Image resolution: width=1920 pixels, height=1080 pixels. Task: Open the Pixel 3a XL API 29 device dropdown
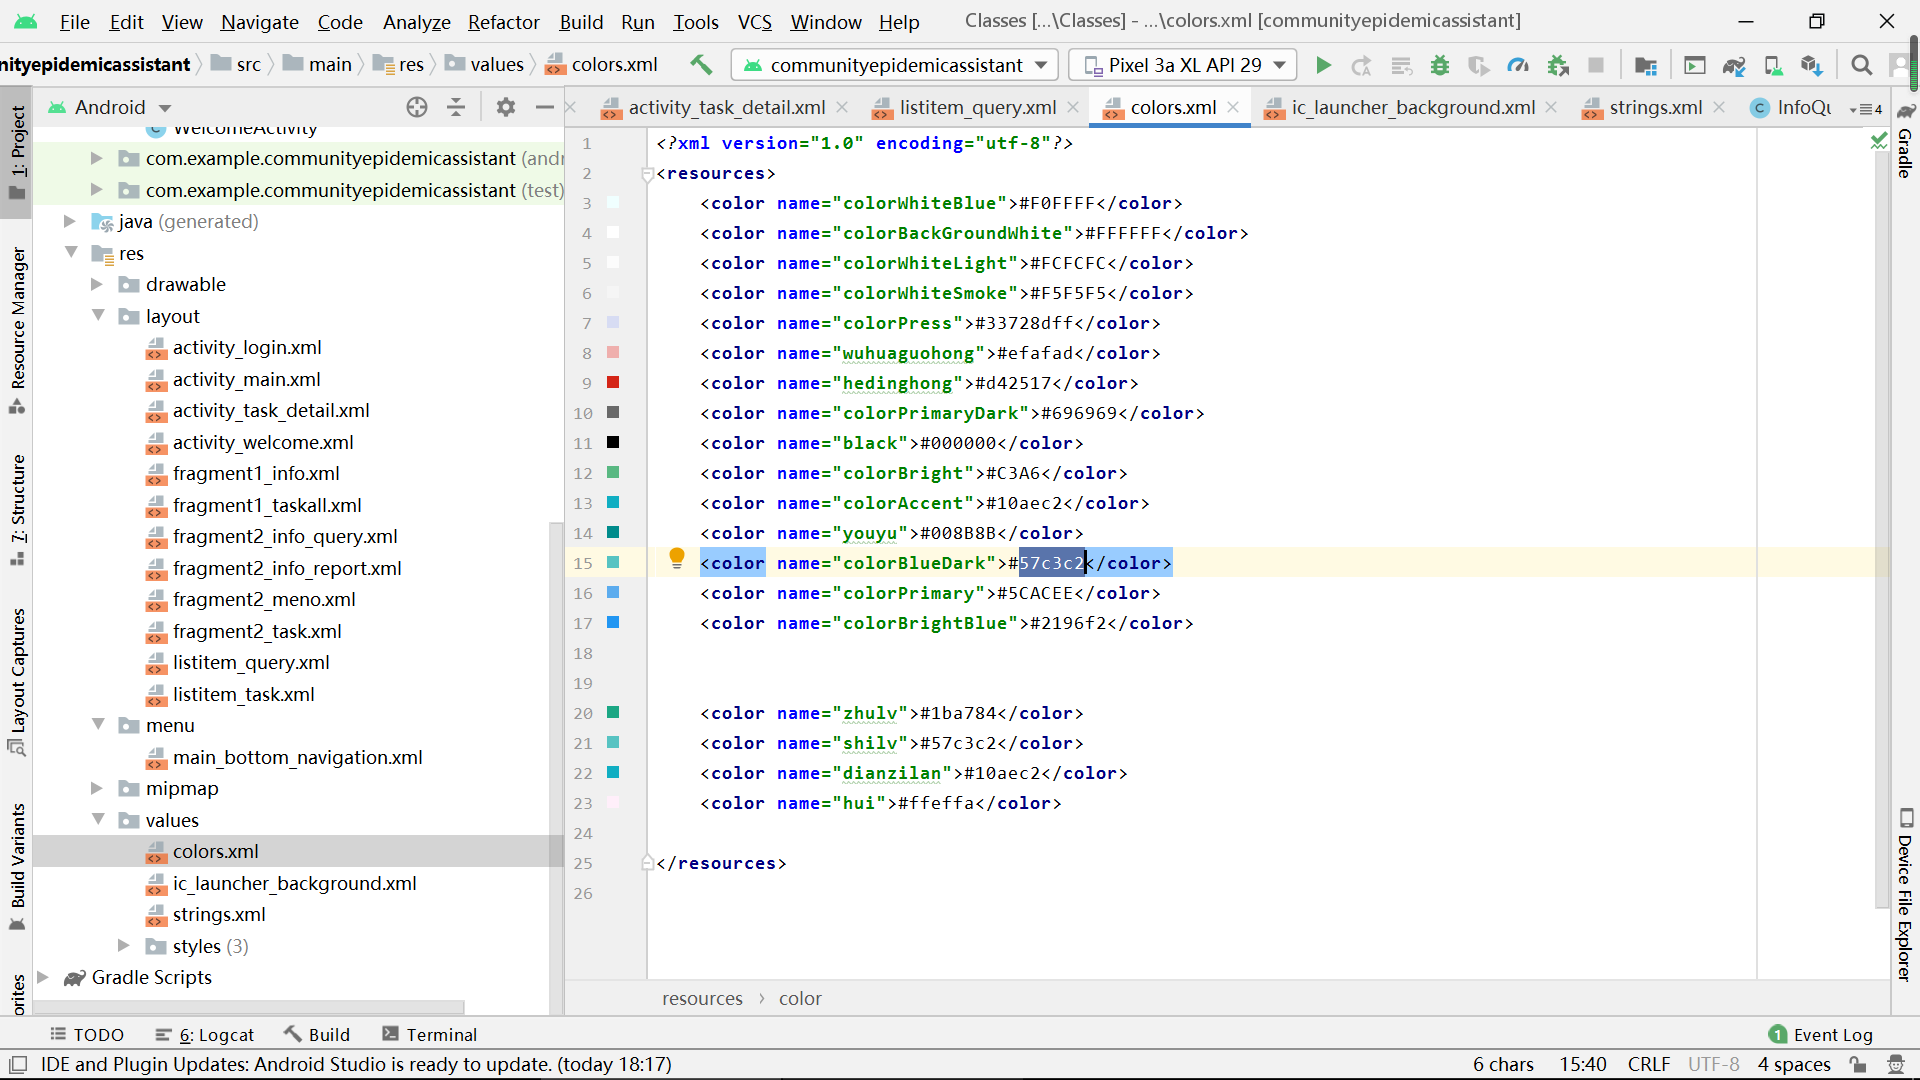pos(1183,65)
